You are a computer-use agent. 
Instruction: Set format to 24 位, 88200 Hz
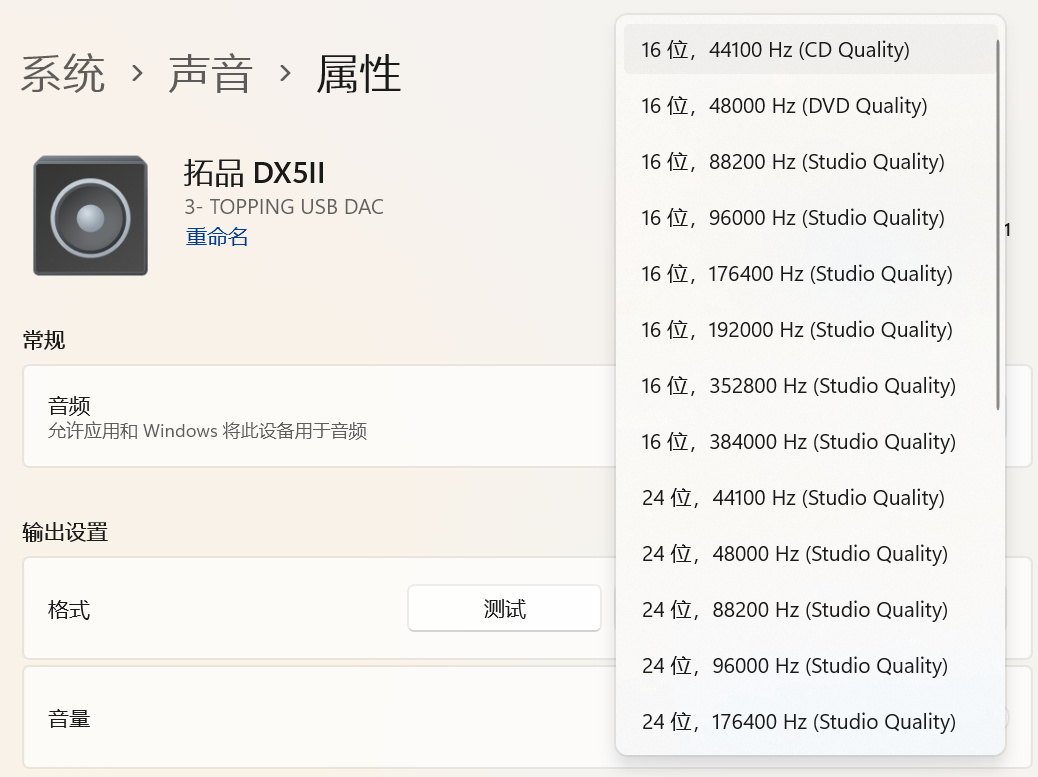click(x=810, y=610)
